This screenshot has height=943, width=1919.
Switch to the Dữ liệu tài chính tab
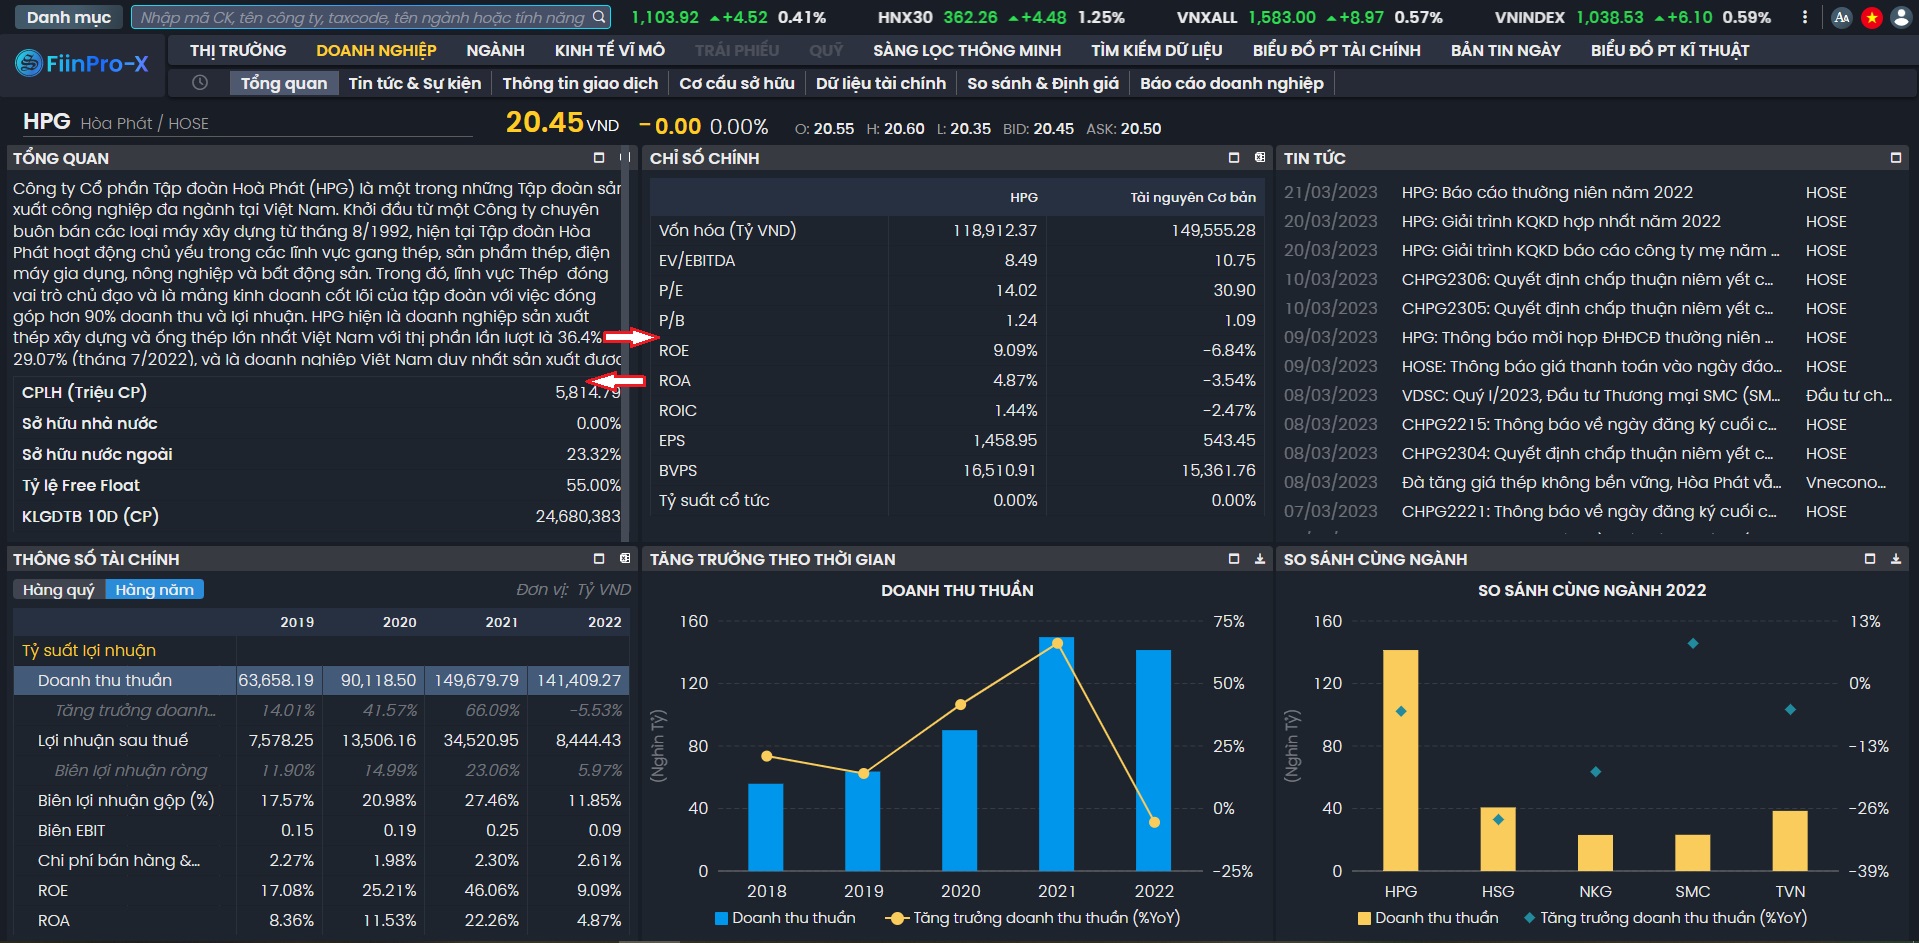click(x=880, y=83)
